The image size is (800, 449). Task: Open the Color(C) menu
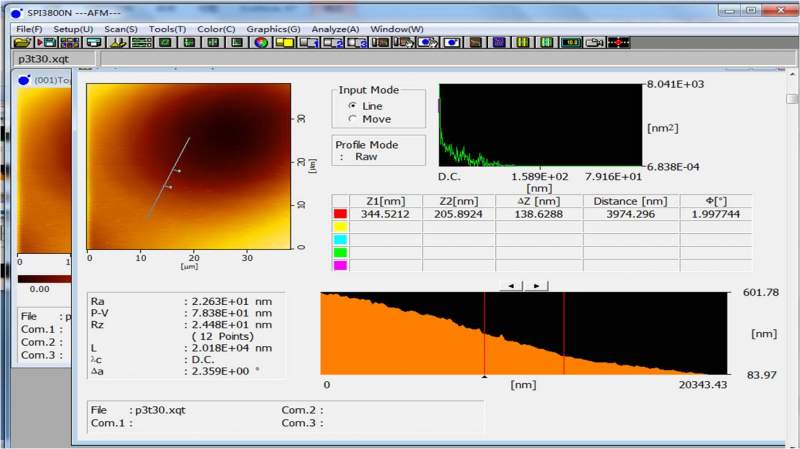216,29
